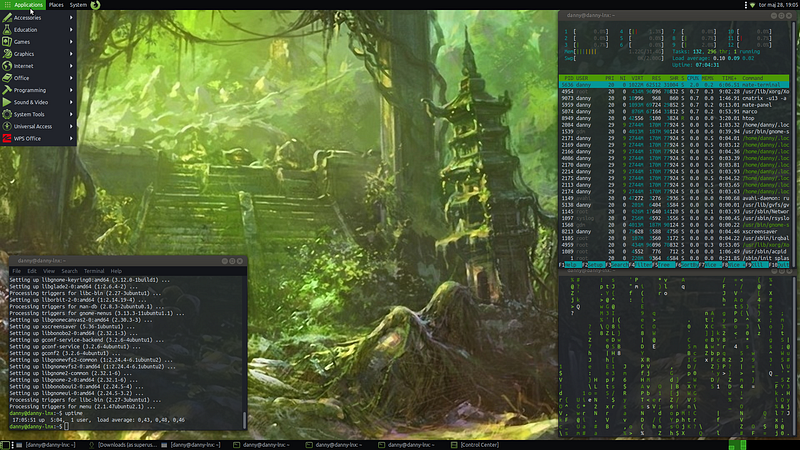Image resolution: width=800 pixels, height=450 pixels.
Task: Sort htop by CPU% column header
Action: tap(693, 78)
